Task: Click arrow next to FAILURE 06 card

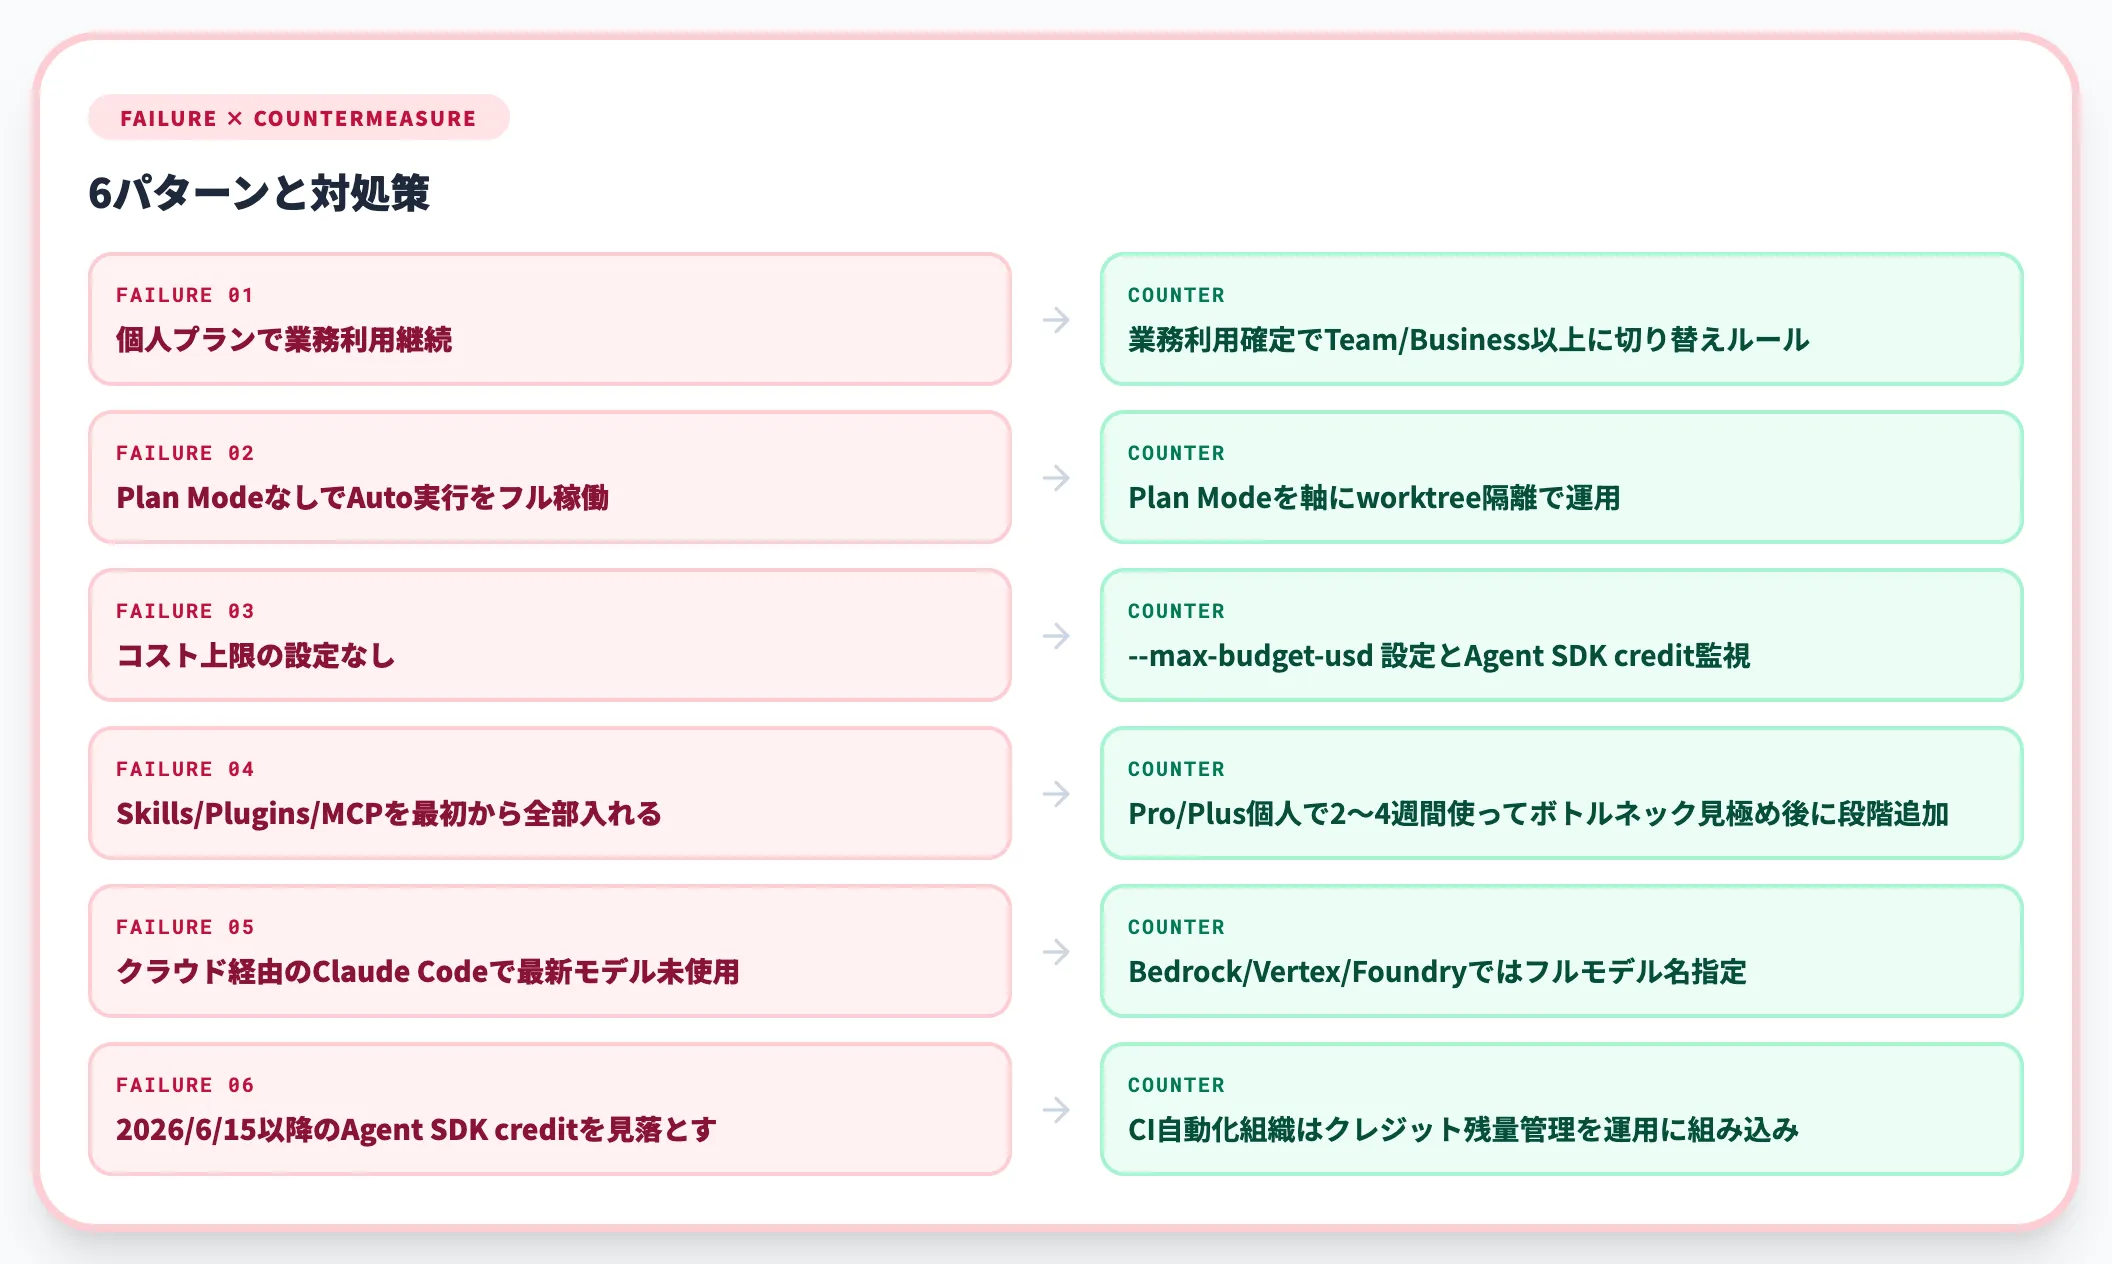Action: [1056, 1110]
